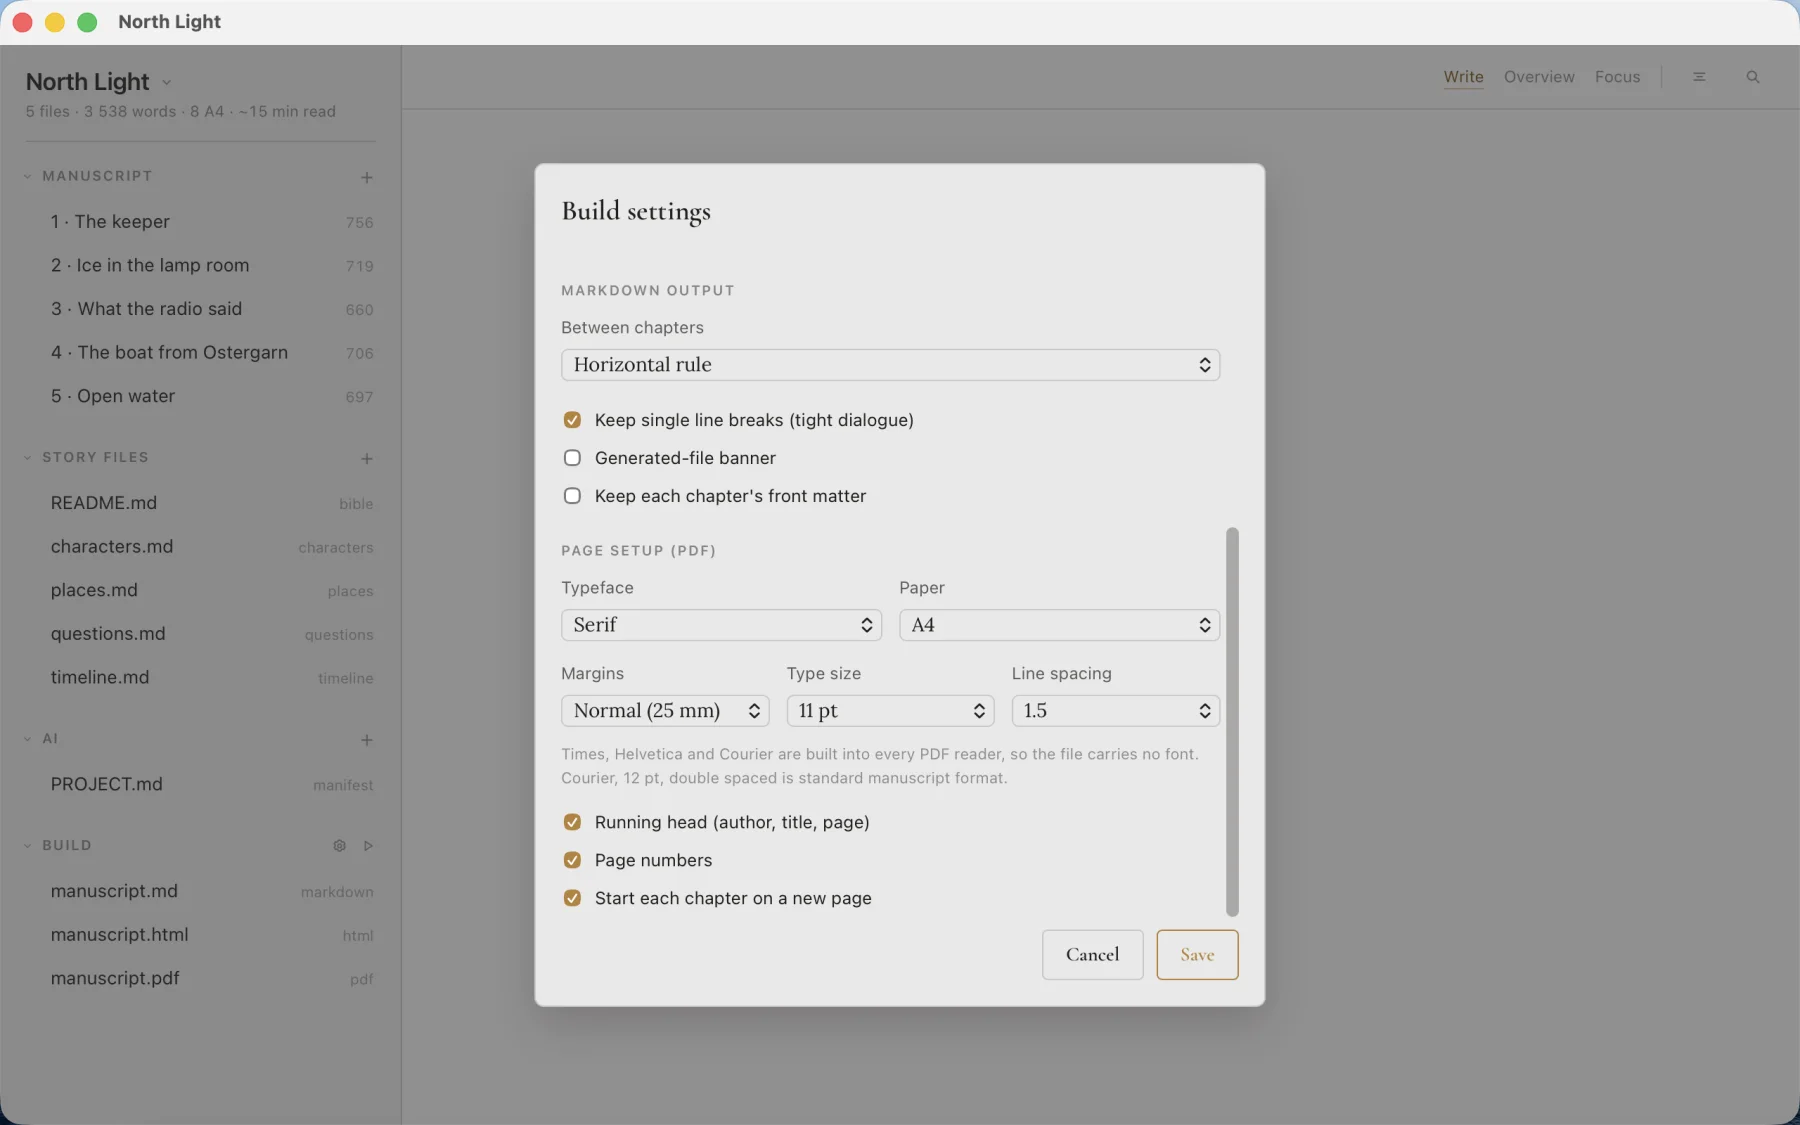The width and height of the screenshot is (1800, 1125).
Task: Open the North Light project title dropdown
Action: coord(98,82)
